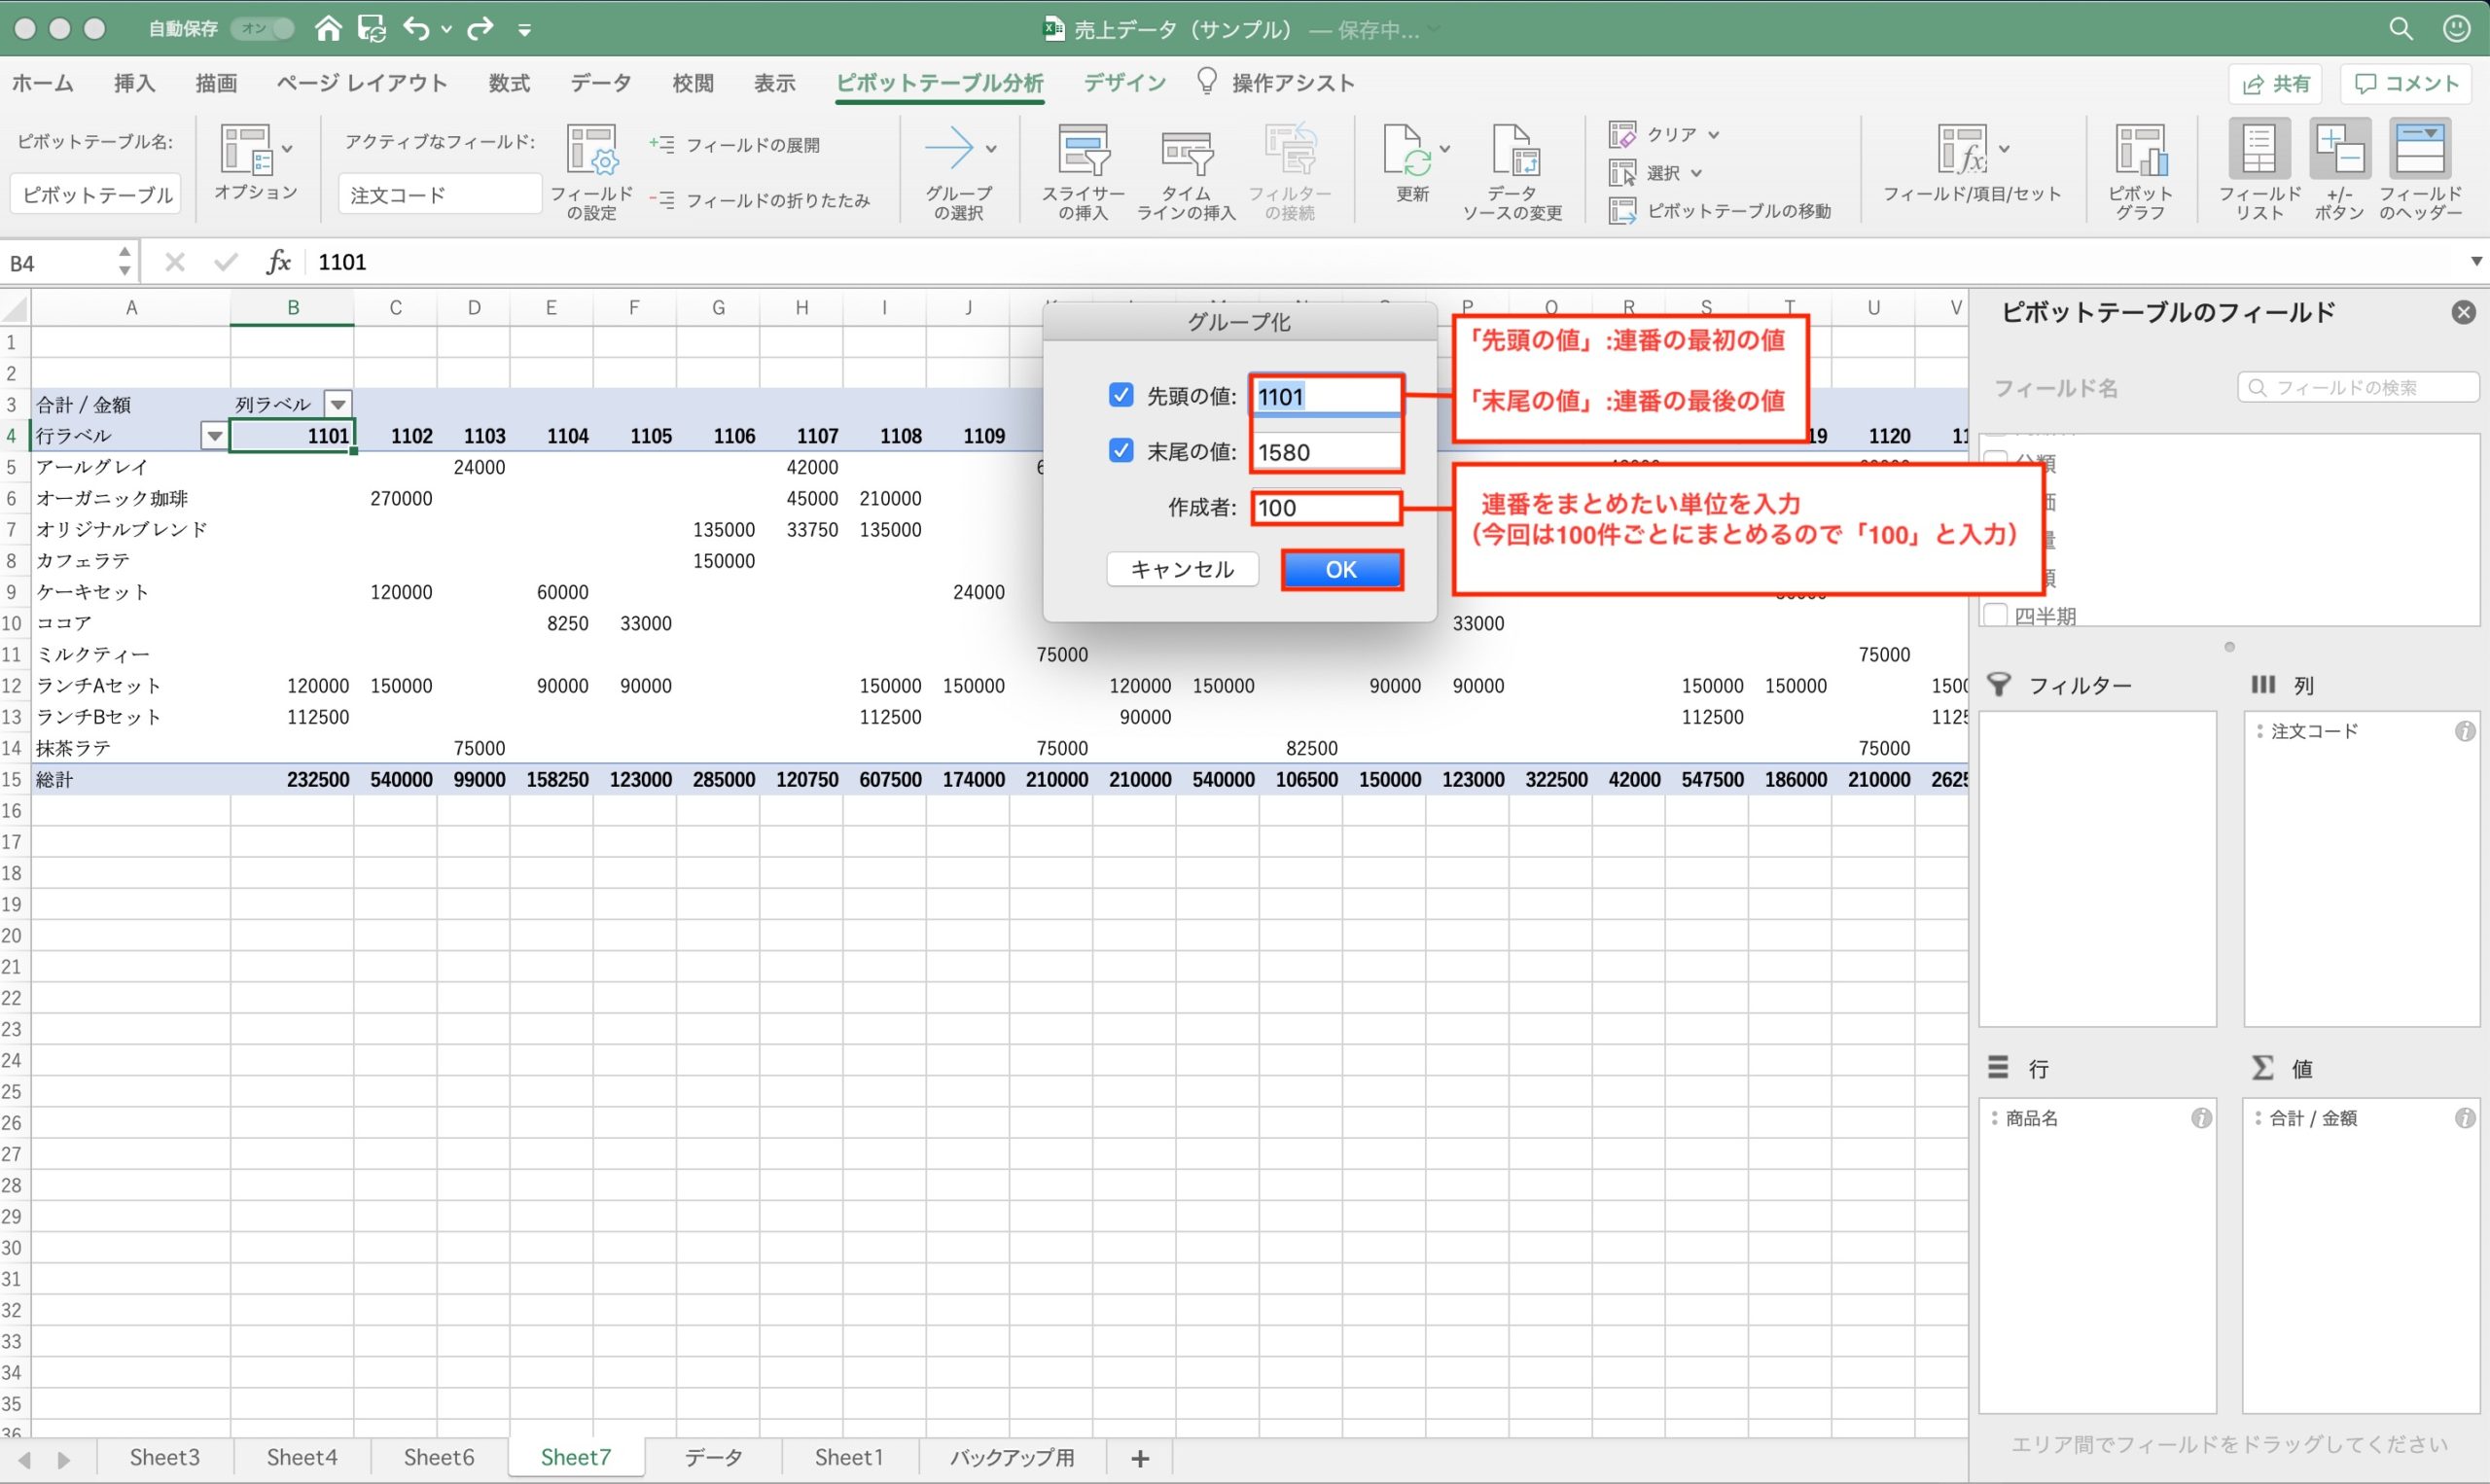Screen dimensions: 2490x1484
Task: Uncheck the 末尾の値 checkbox
Action: coord(1120,451)
